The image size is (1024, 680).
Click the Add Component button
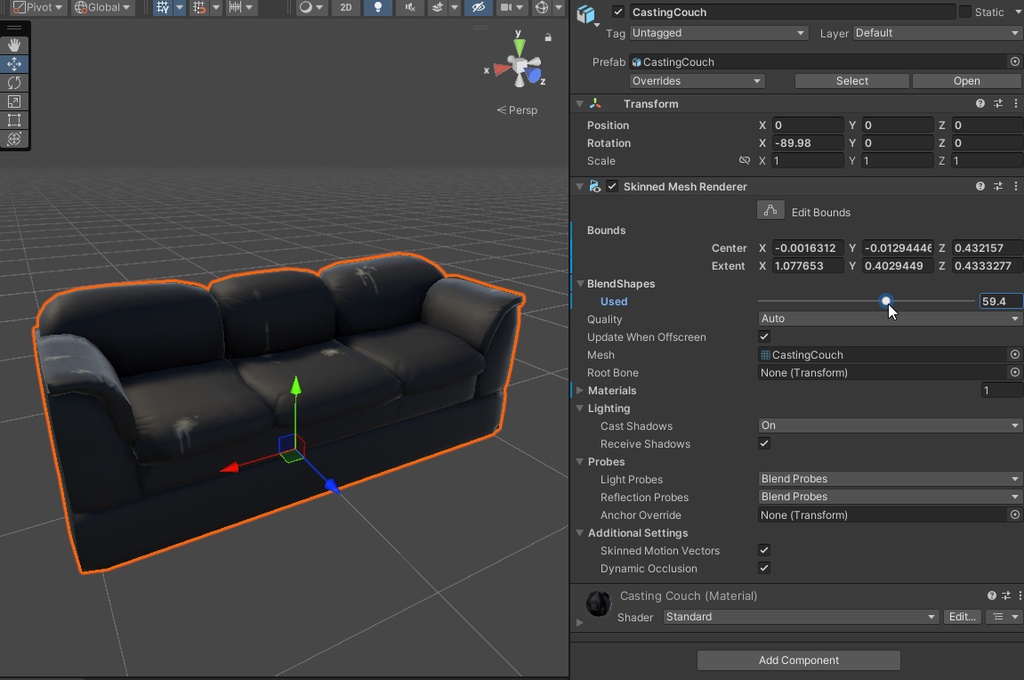coord(798,660)
